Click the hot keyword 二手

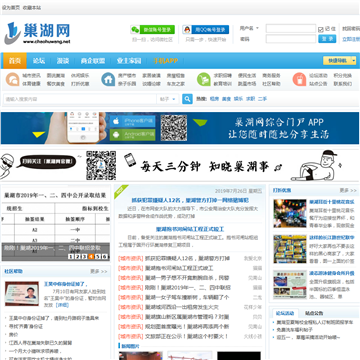(262, 99)
